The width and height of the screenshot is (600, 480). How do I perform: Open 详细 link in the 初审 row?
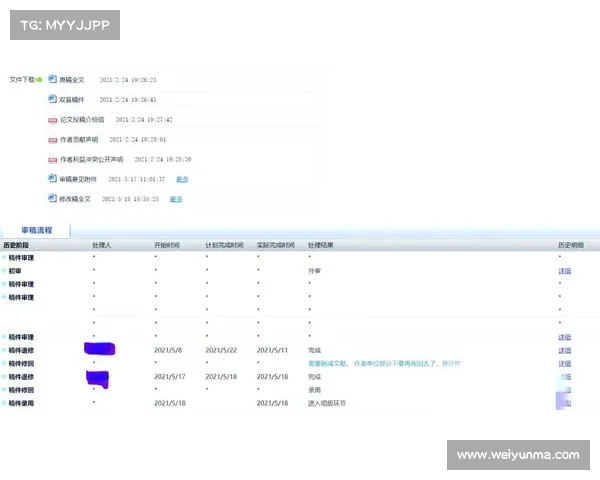pyautogui.click(x=565, y=271)
